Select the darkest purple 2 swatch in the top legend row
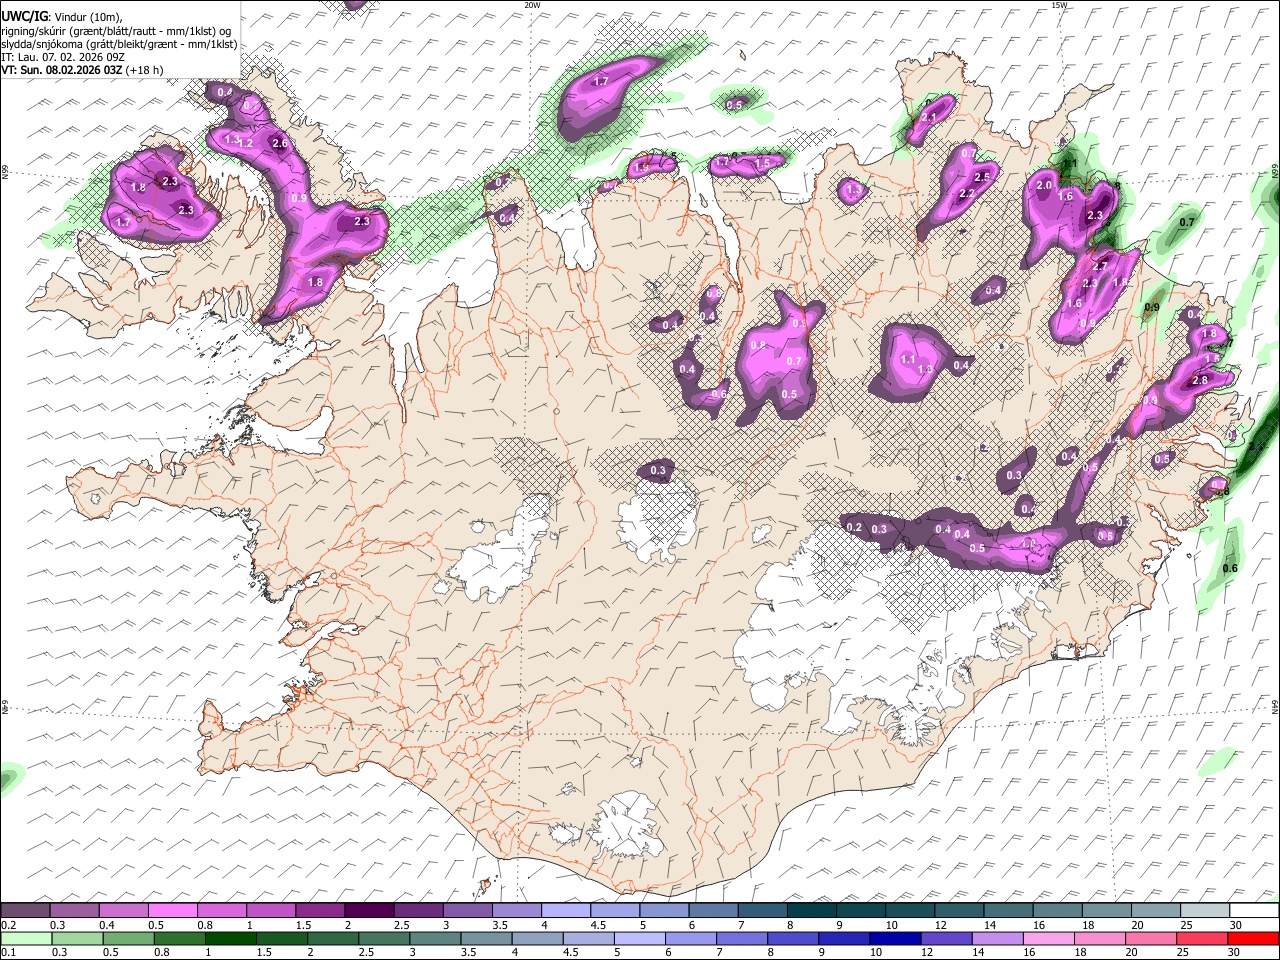1280x960 pixels. (x=369, y=911)
